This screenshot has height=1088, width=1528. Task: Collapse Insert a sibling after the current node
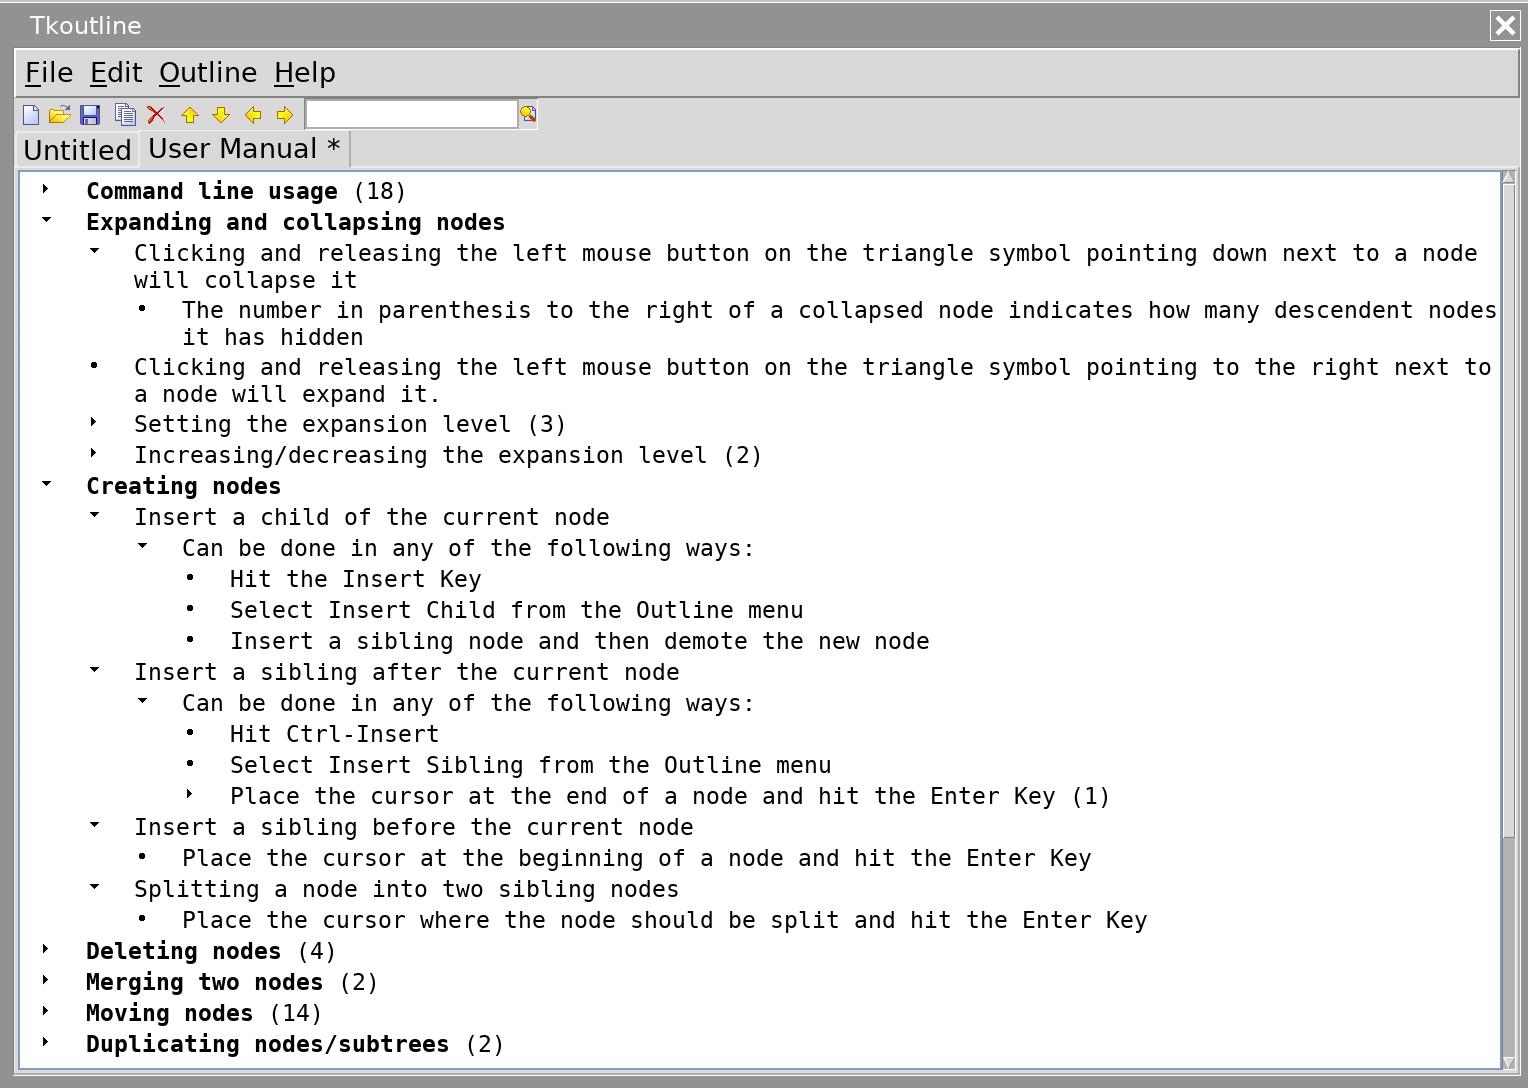tap(94, 670)
